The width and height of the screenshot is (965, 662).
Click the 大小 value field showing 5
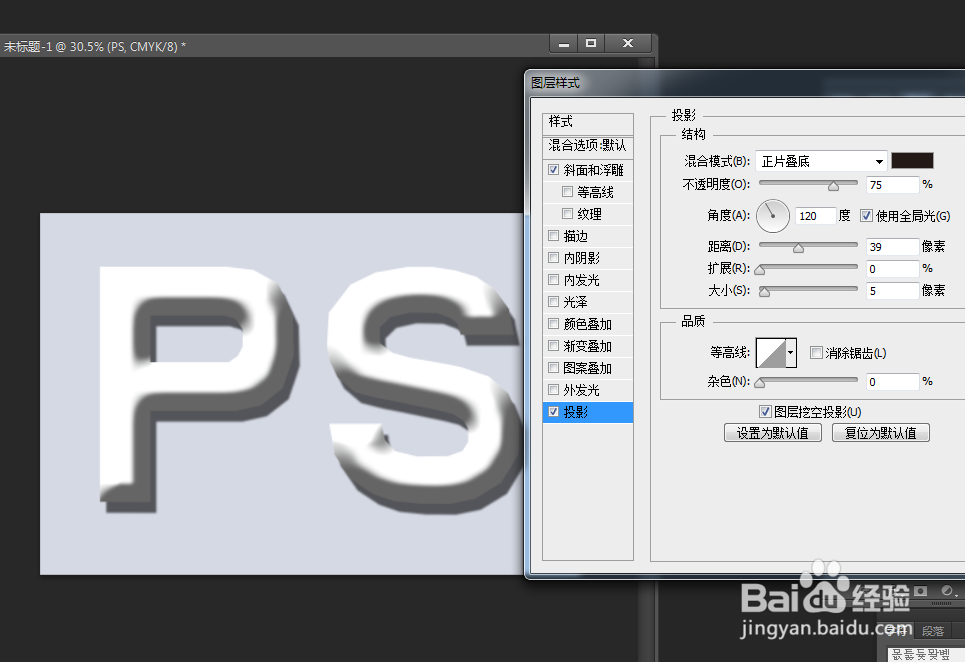point(892,291)
